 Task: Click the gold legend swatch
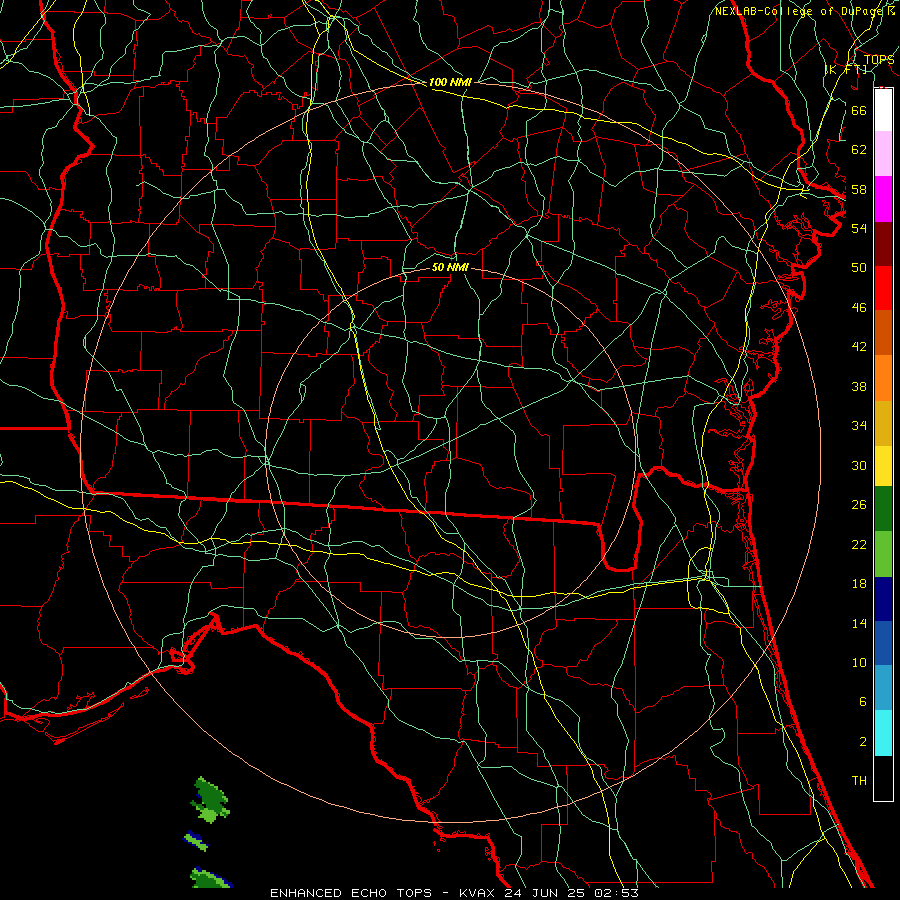tap(883, 423)
